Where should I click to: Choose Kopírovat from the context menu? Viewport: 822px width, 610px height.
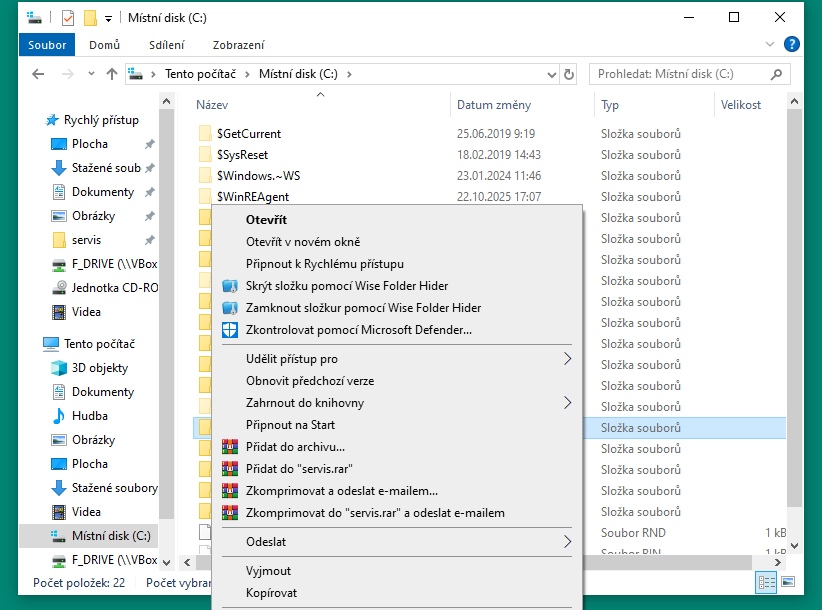coord(271,593)
